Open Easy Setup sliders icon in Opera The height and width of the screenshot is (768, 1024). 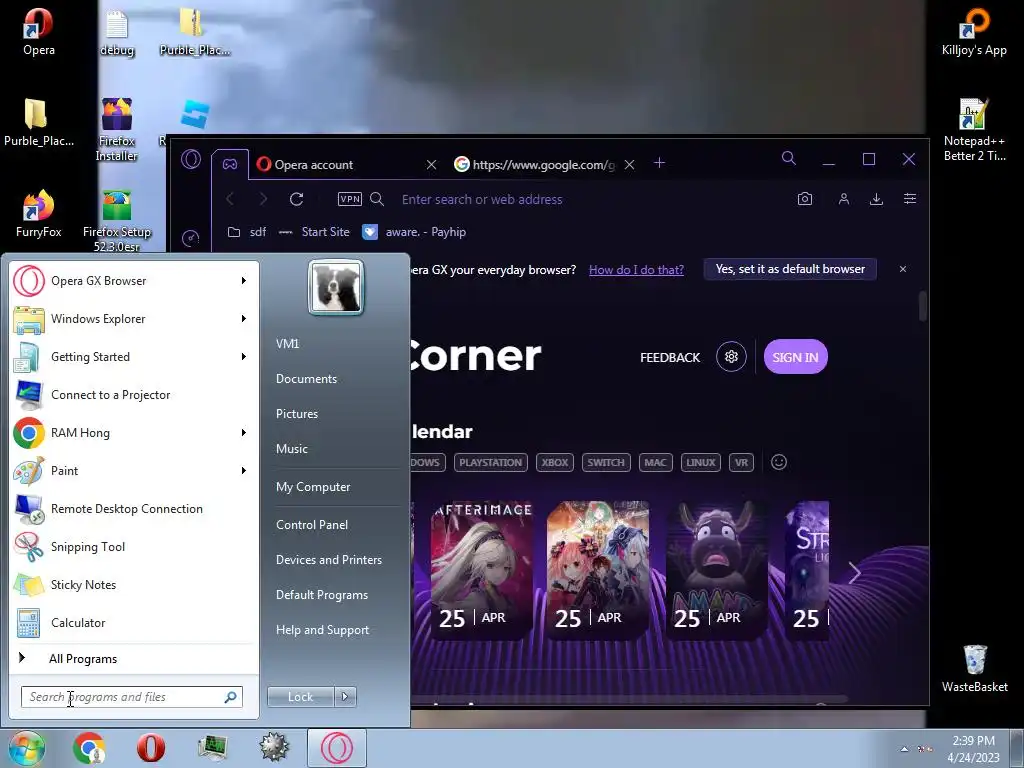point(910,199)
